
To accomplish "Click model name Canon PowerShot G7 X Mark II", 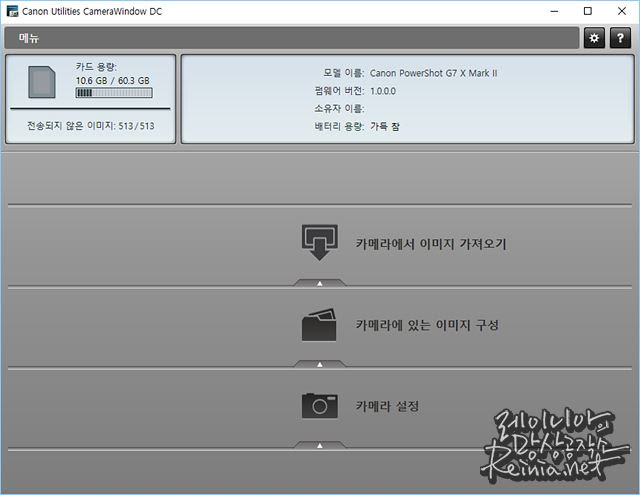I will pyautogui.click(x=433, y=73).
